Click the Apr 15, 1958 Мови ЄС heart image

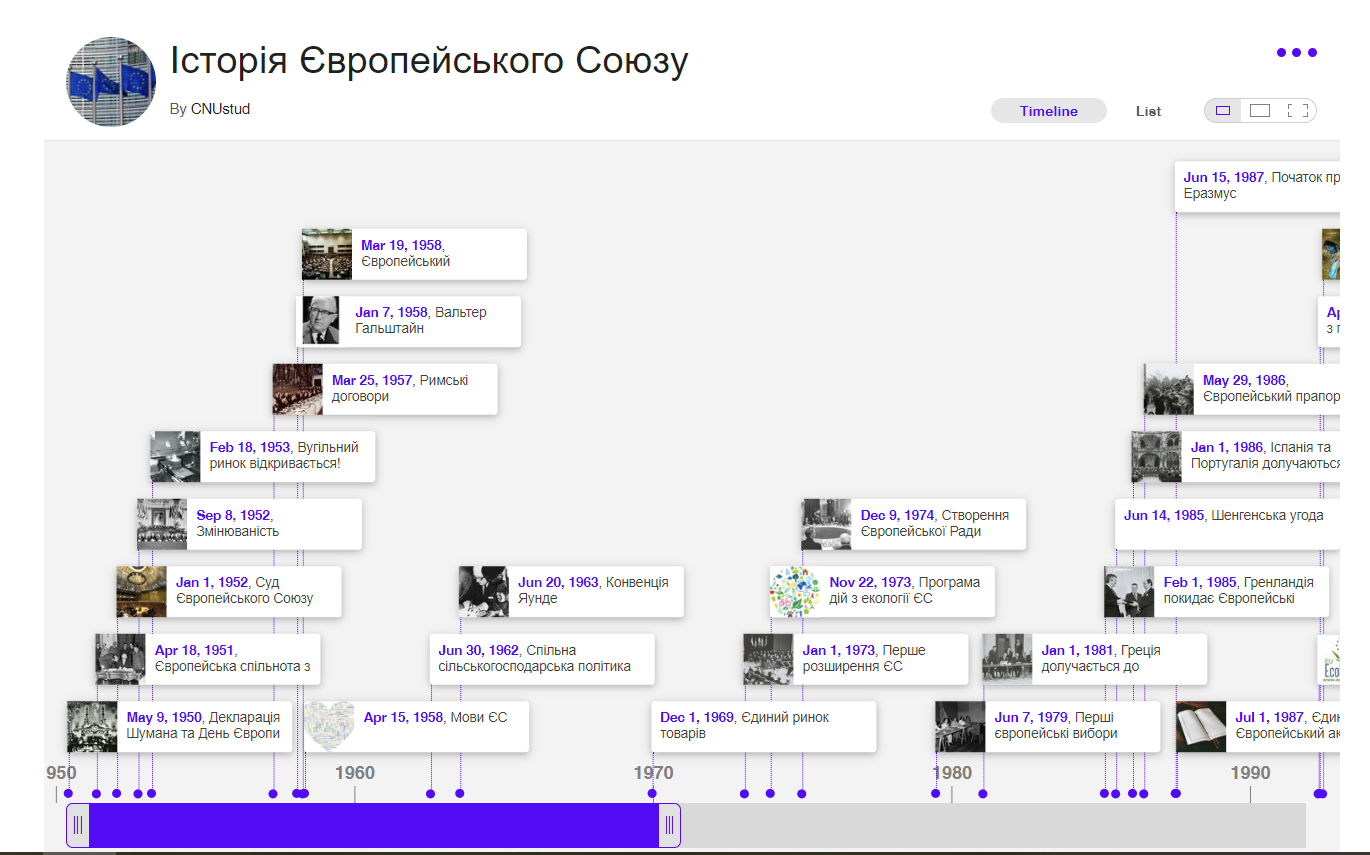pos(329,726)
